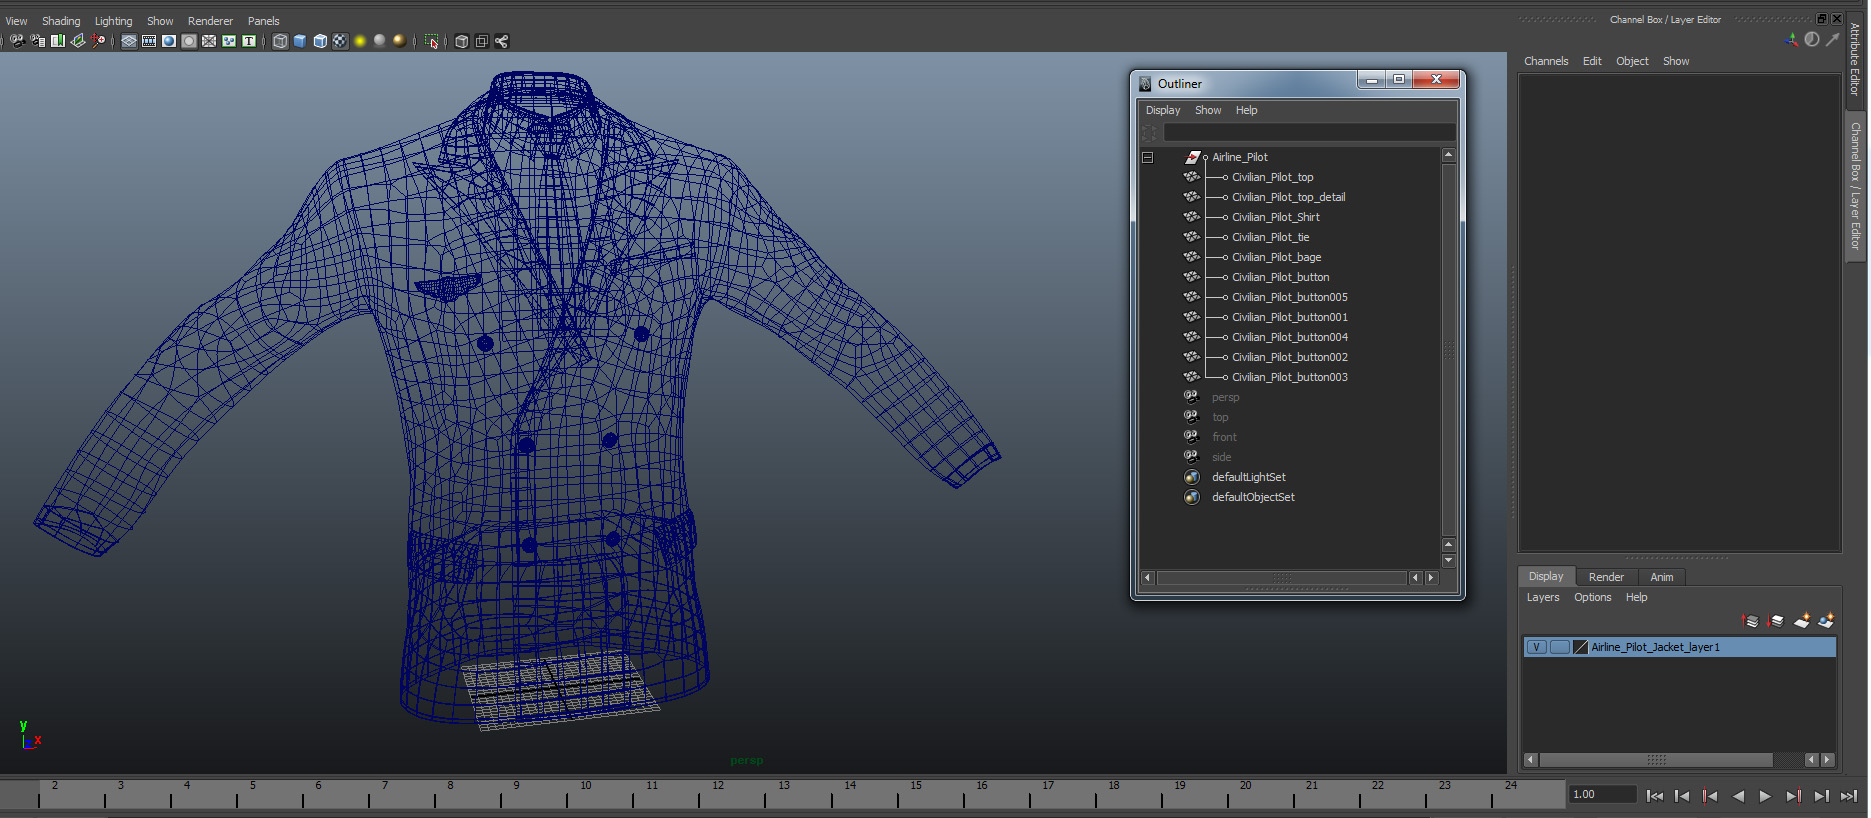Toggle the Field Chart icon
The image size is (1871, 818).
pos(209,41)
